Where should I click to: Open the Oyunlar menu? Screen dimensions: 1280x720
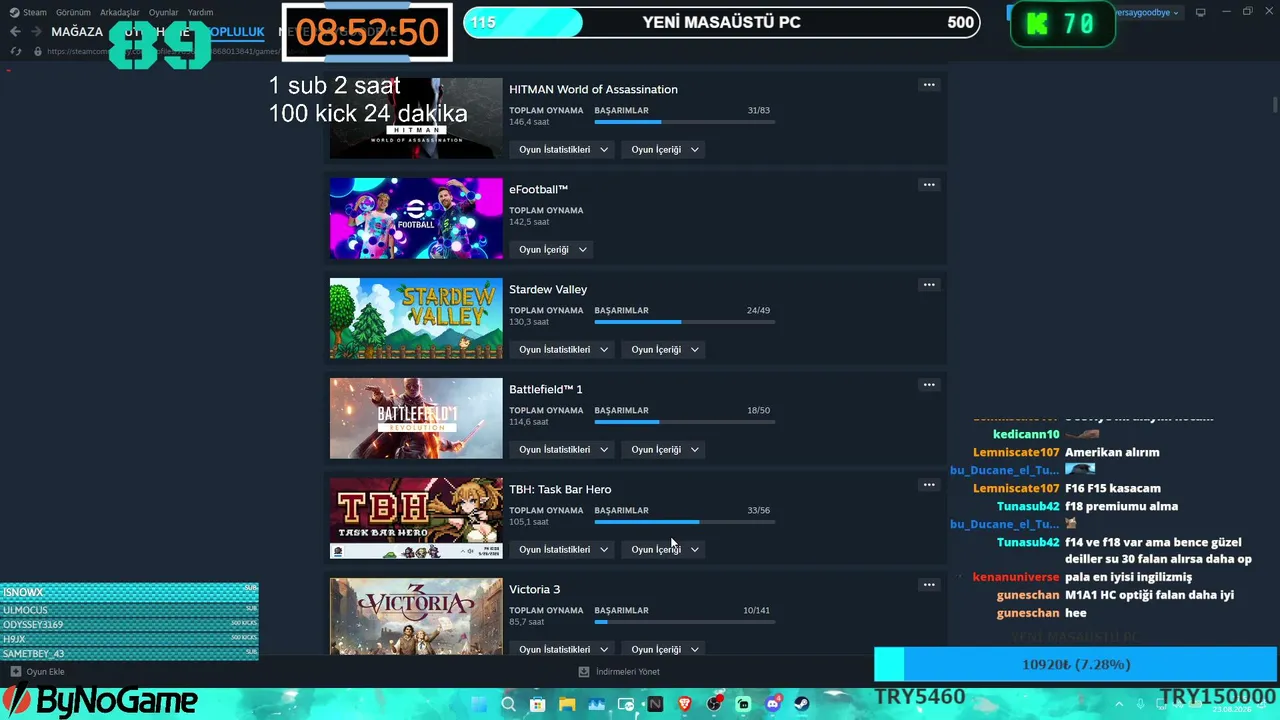164,12
